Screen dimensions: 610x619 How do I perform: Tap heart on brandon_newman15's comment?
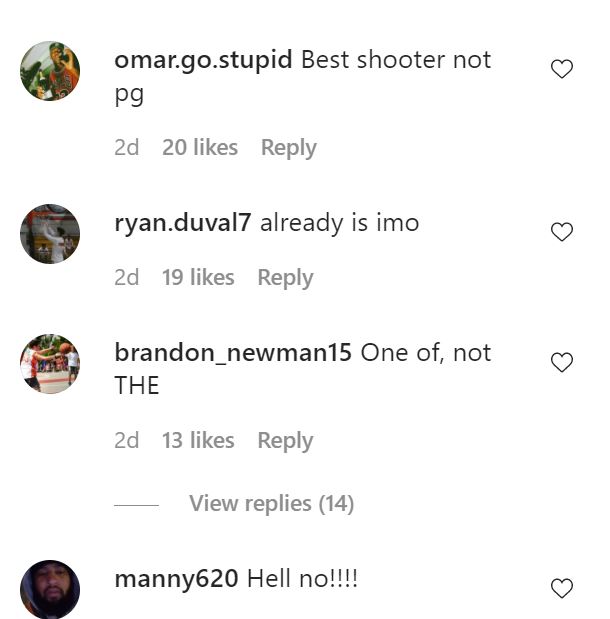[561, 362]
